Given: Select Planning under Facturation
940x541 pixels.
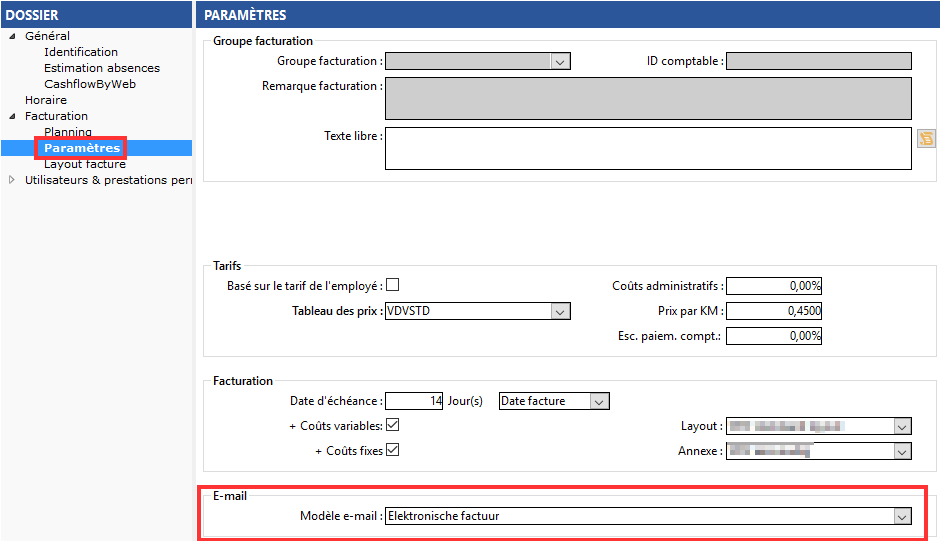Looking at the screenshot, I should [x=68, y=132].
